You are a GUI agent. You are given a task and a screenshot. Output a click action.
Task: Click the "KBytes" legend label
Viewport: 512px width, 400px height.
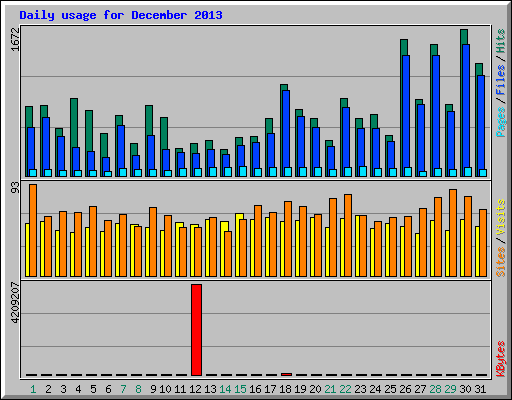click(x=500, y=359)
